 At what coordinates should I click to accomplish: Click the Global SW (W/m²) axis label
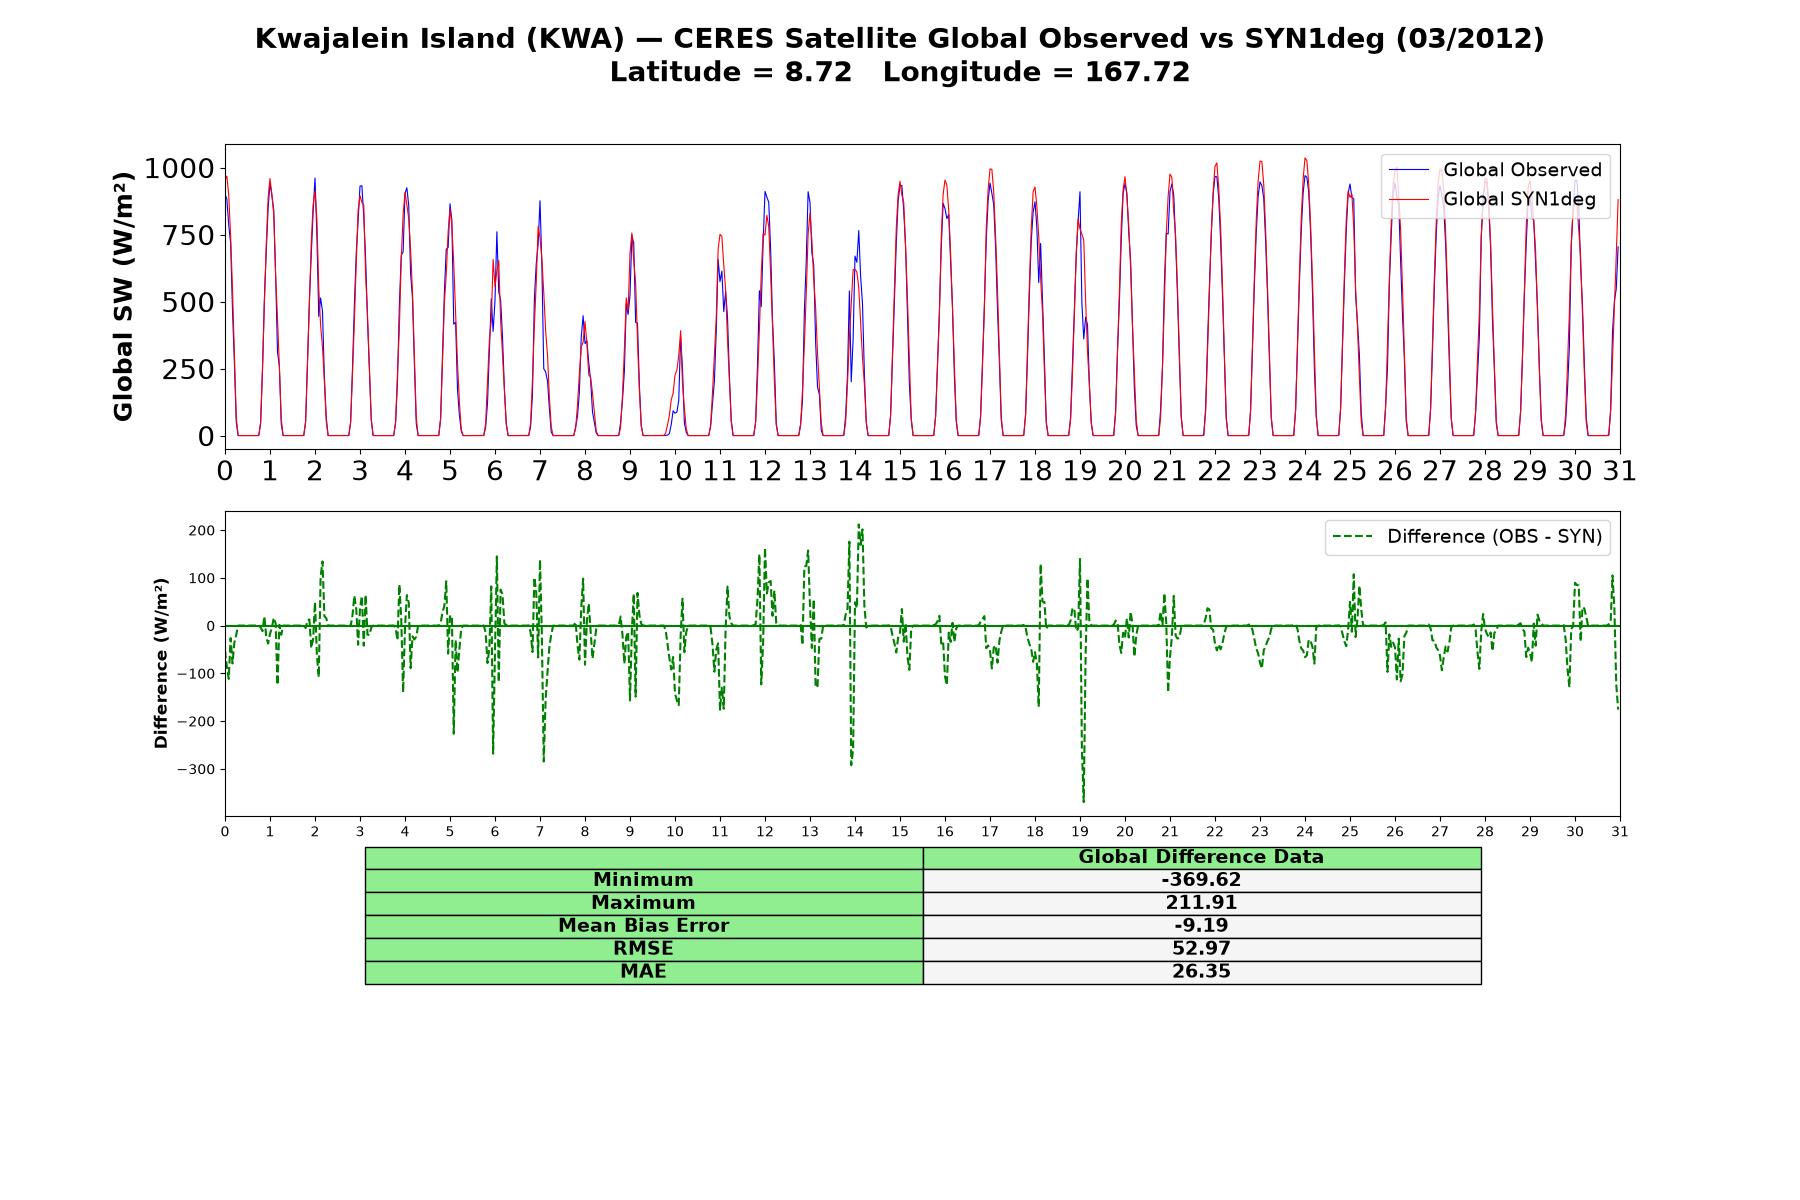[123, 297]
